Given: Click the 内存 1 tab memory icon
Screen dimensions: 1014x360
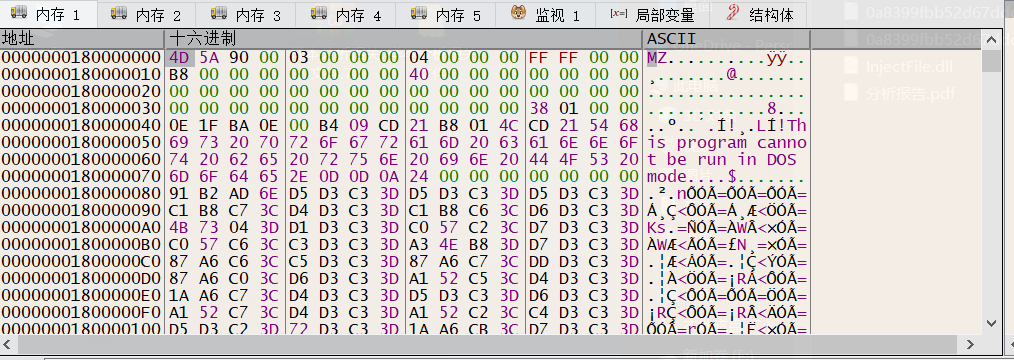Looking at the screenshot, I should point(19,12).
